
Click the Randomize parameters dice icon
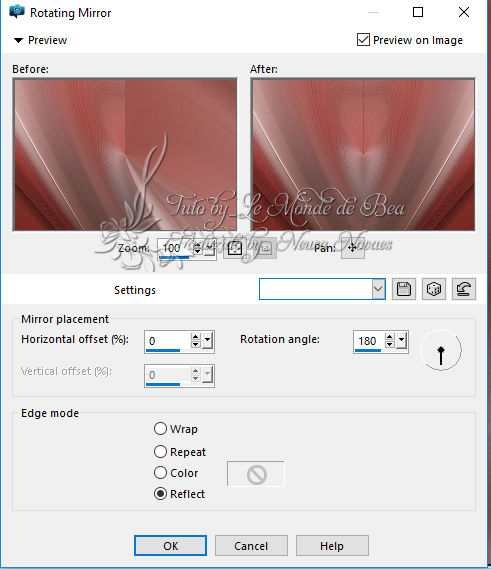coord(434,289)
